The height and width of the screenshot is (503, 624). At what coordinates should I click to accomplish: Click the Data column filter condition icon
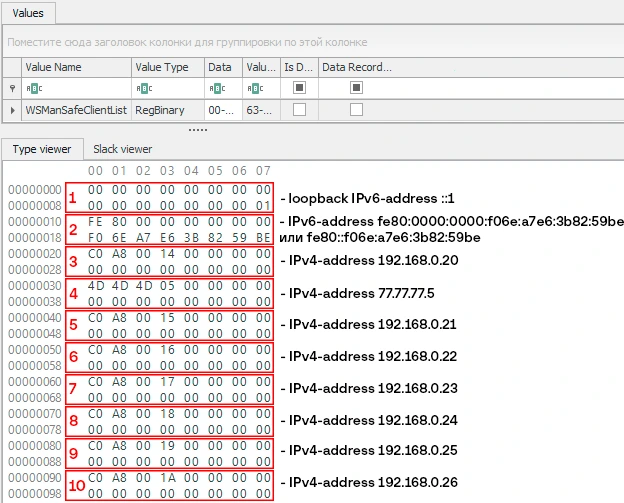[x=213, y=88]
